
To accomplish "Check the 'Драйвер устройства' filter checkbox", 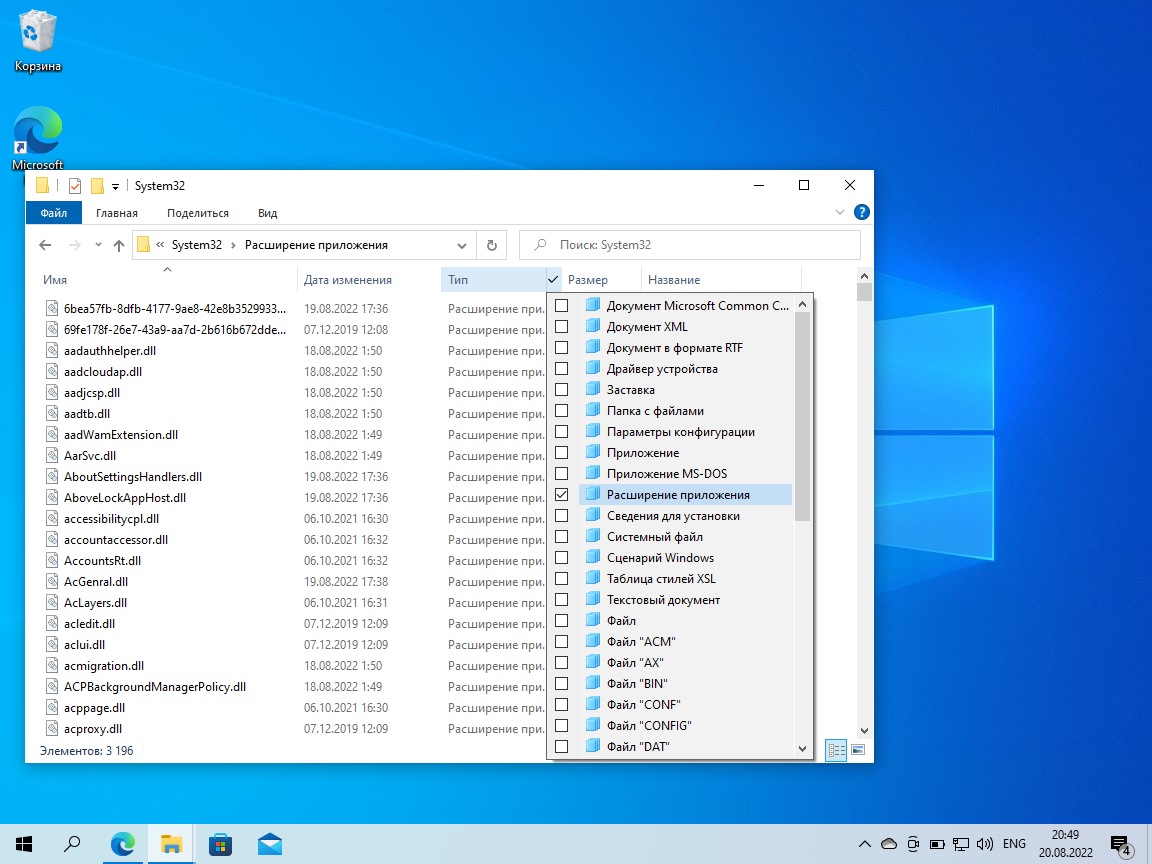I will (x=561, y=368).
